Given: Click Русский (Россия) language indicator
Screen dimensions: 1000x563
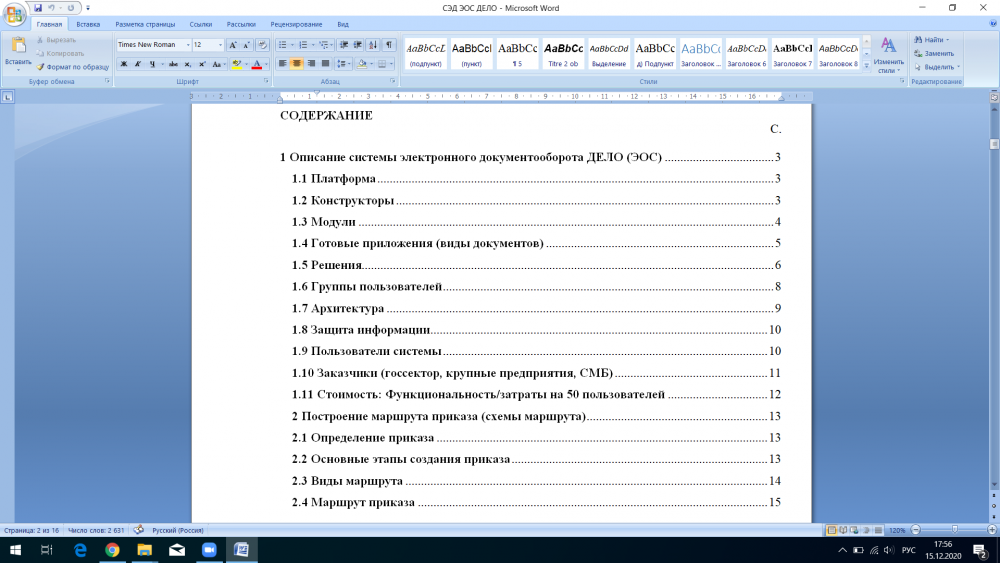Looking at the screenshot, I should click(177, 530).
